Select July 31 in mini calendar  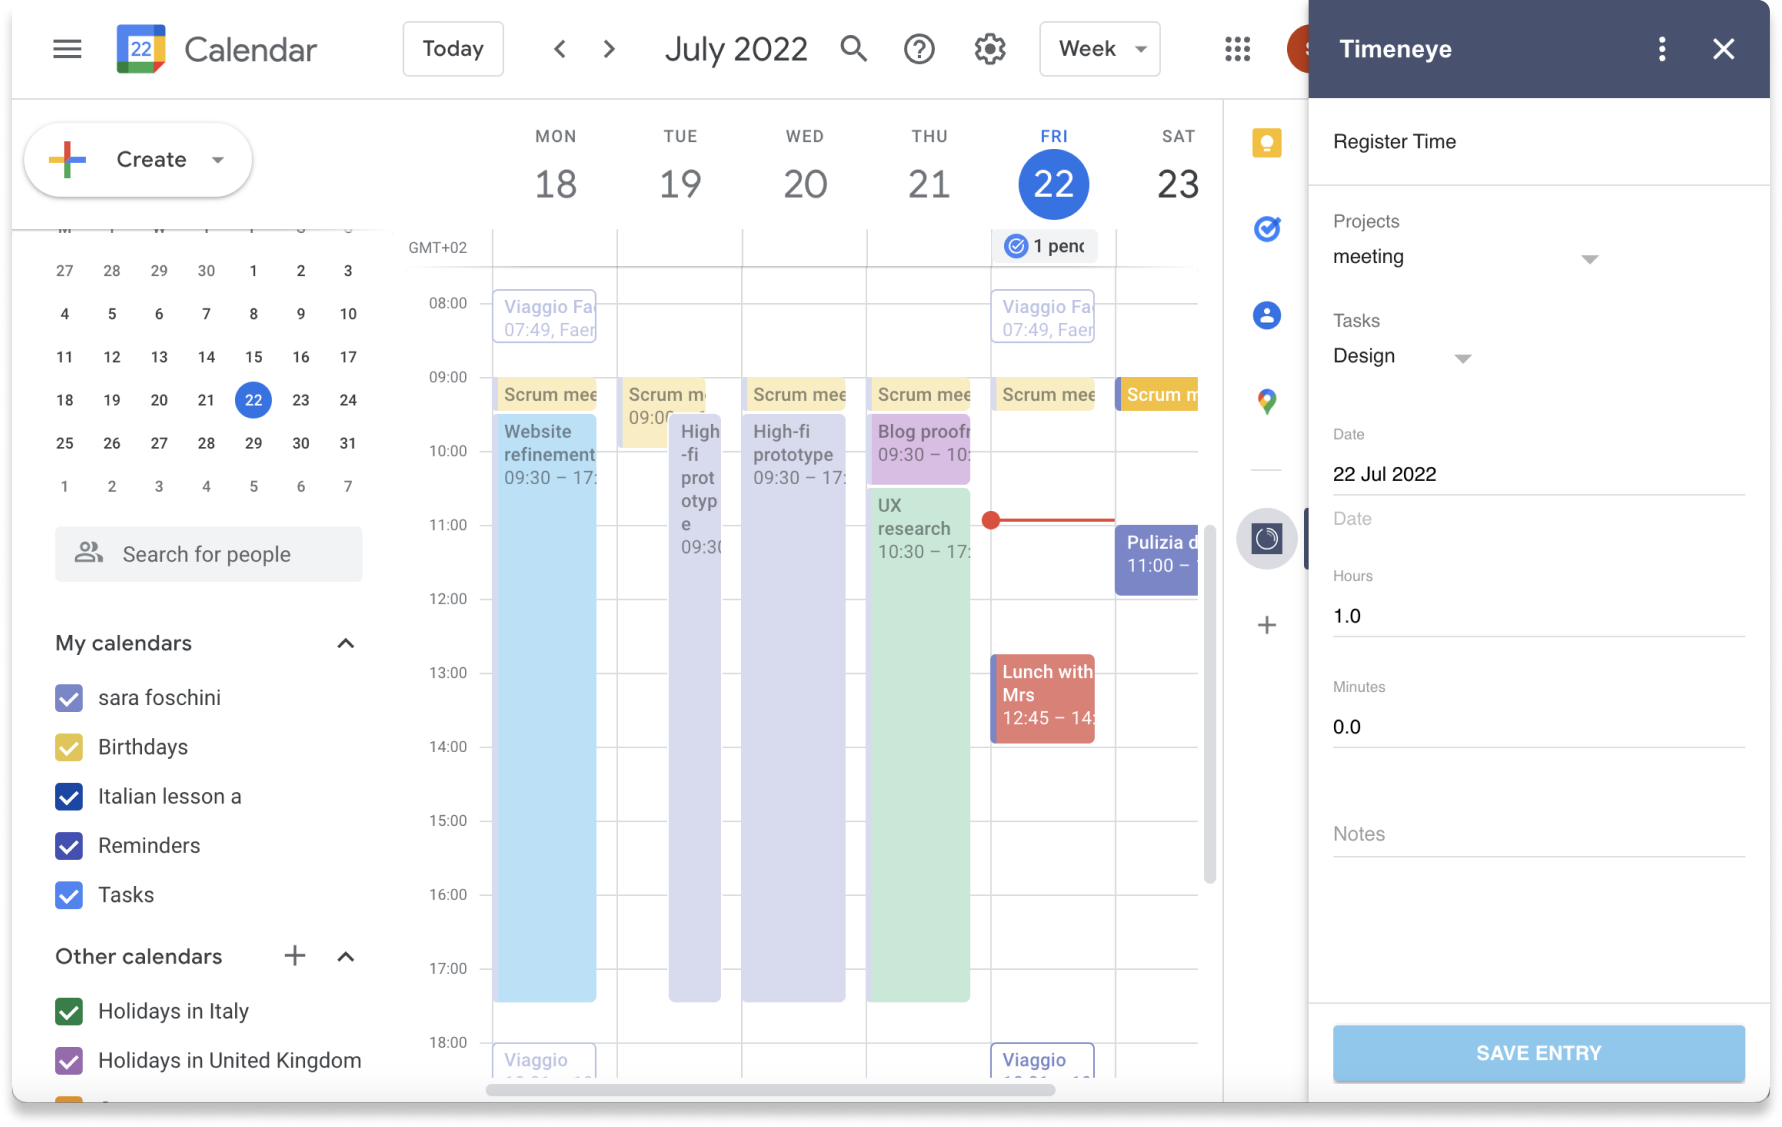pos(348,443)
